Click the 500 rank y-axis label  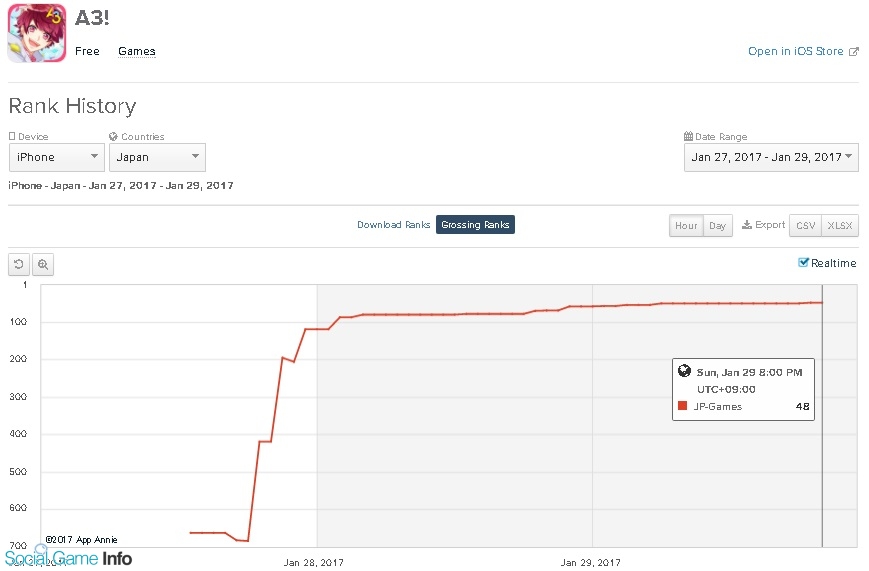click(18, 472)
